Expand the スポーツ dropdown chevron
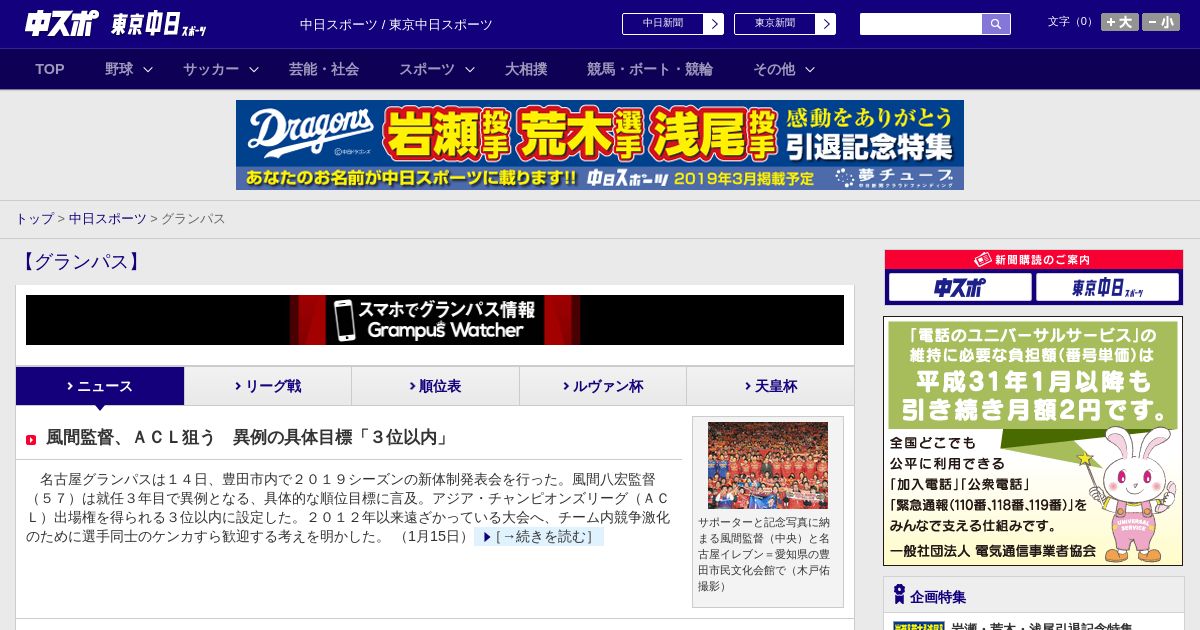This screenshot has height=630, width=1200. (x=470, y=70)
